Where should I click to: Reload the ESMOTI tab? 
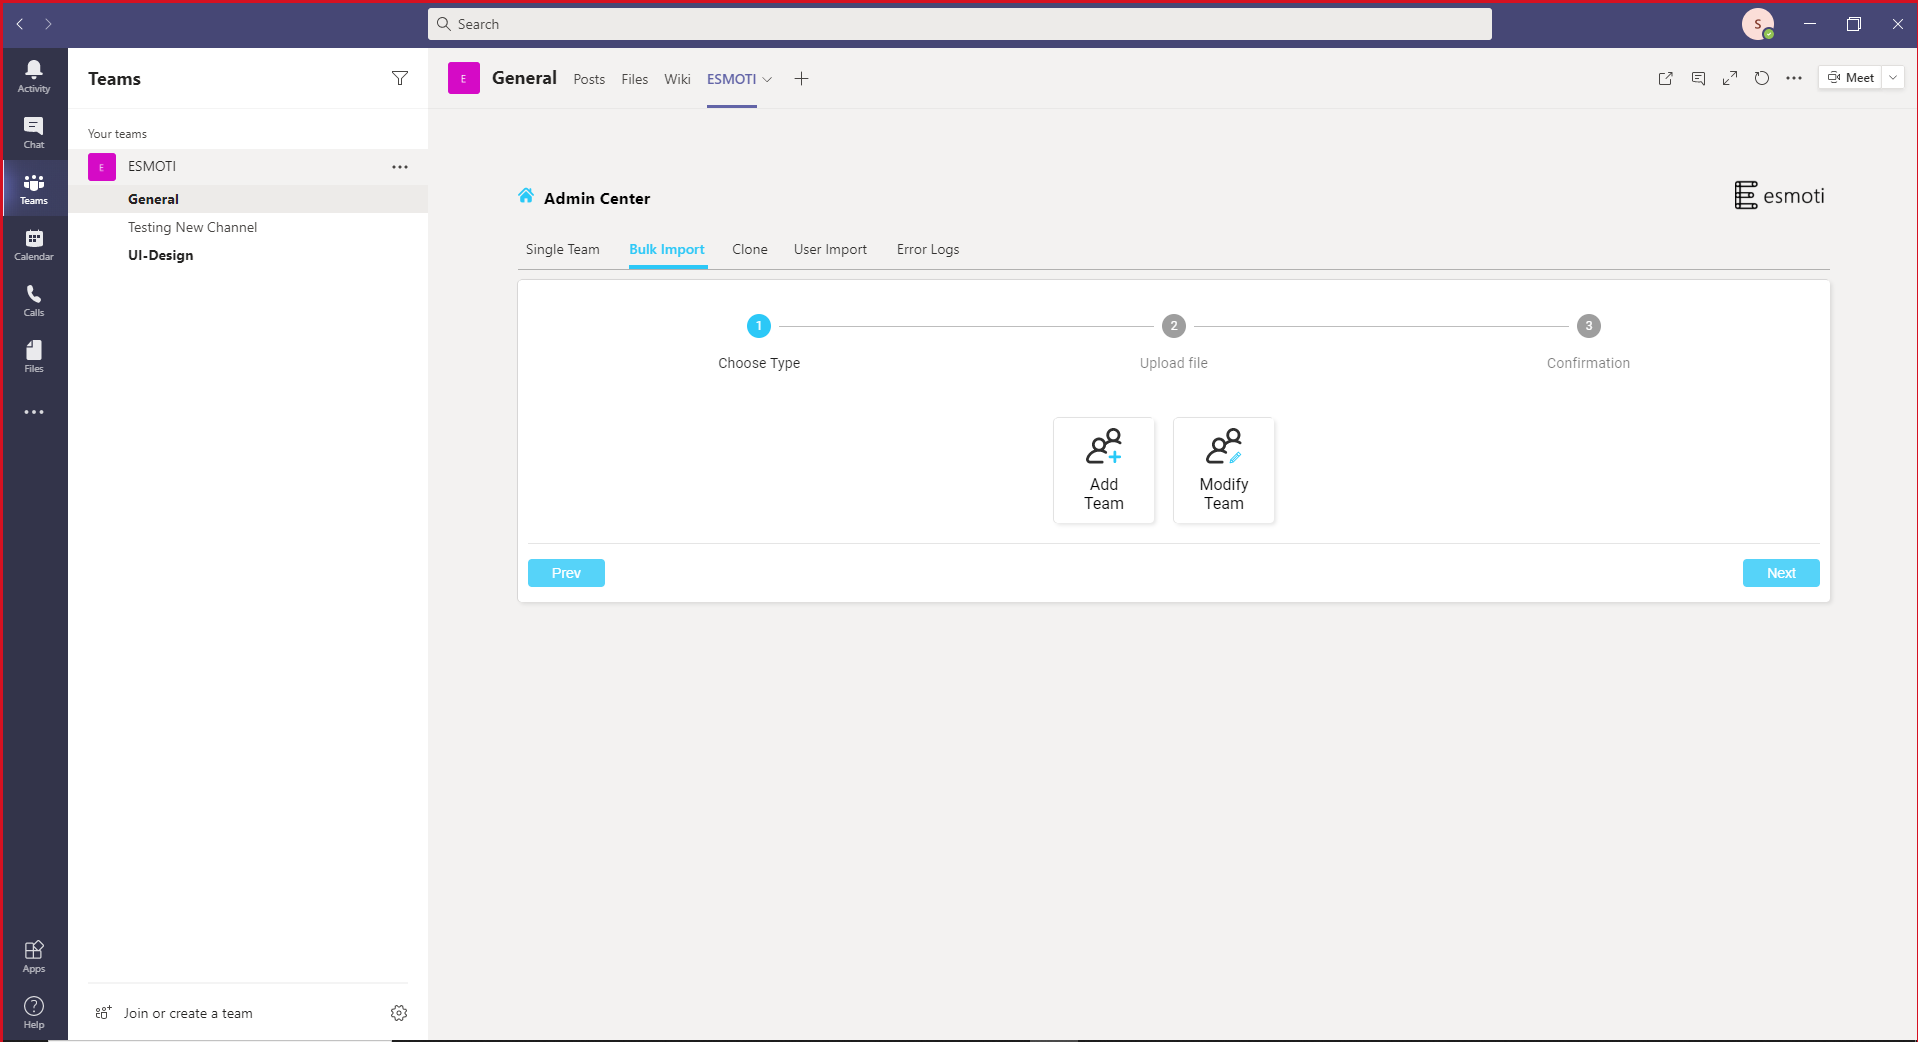click(1762, 78)
